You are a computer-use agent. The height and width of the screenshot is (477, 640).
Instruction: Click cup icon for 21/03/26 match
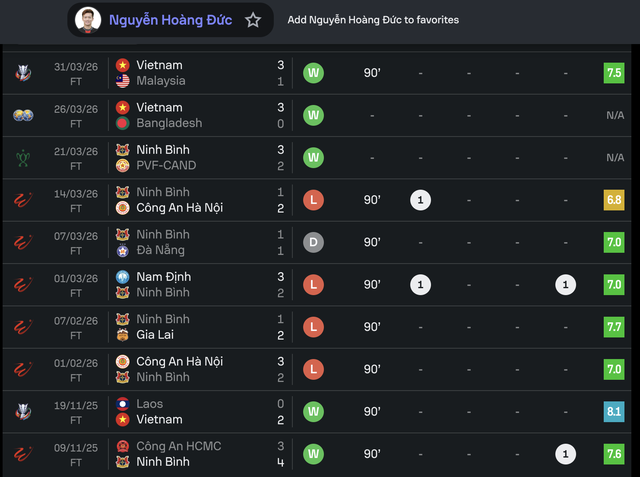tap(23, 157)
